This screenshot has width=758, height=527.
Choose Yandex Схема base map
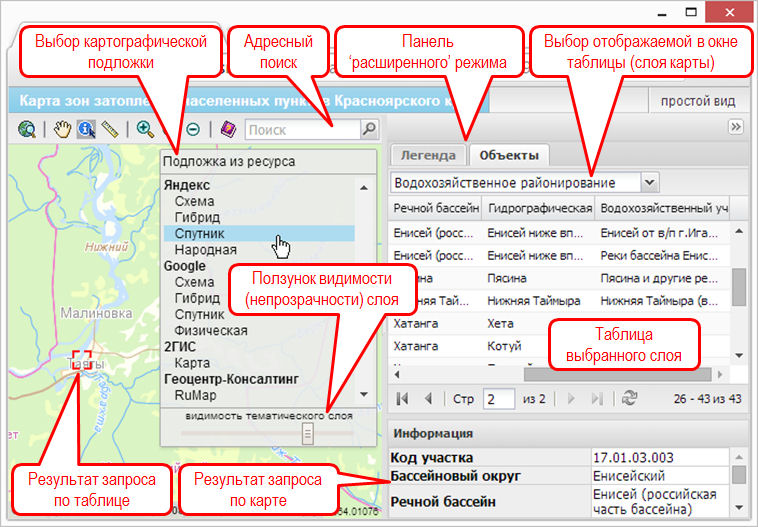coord(194,201)
